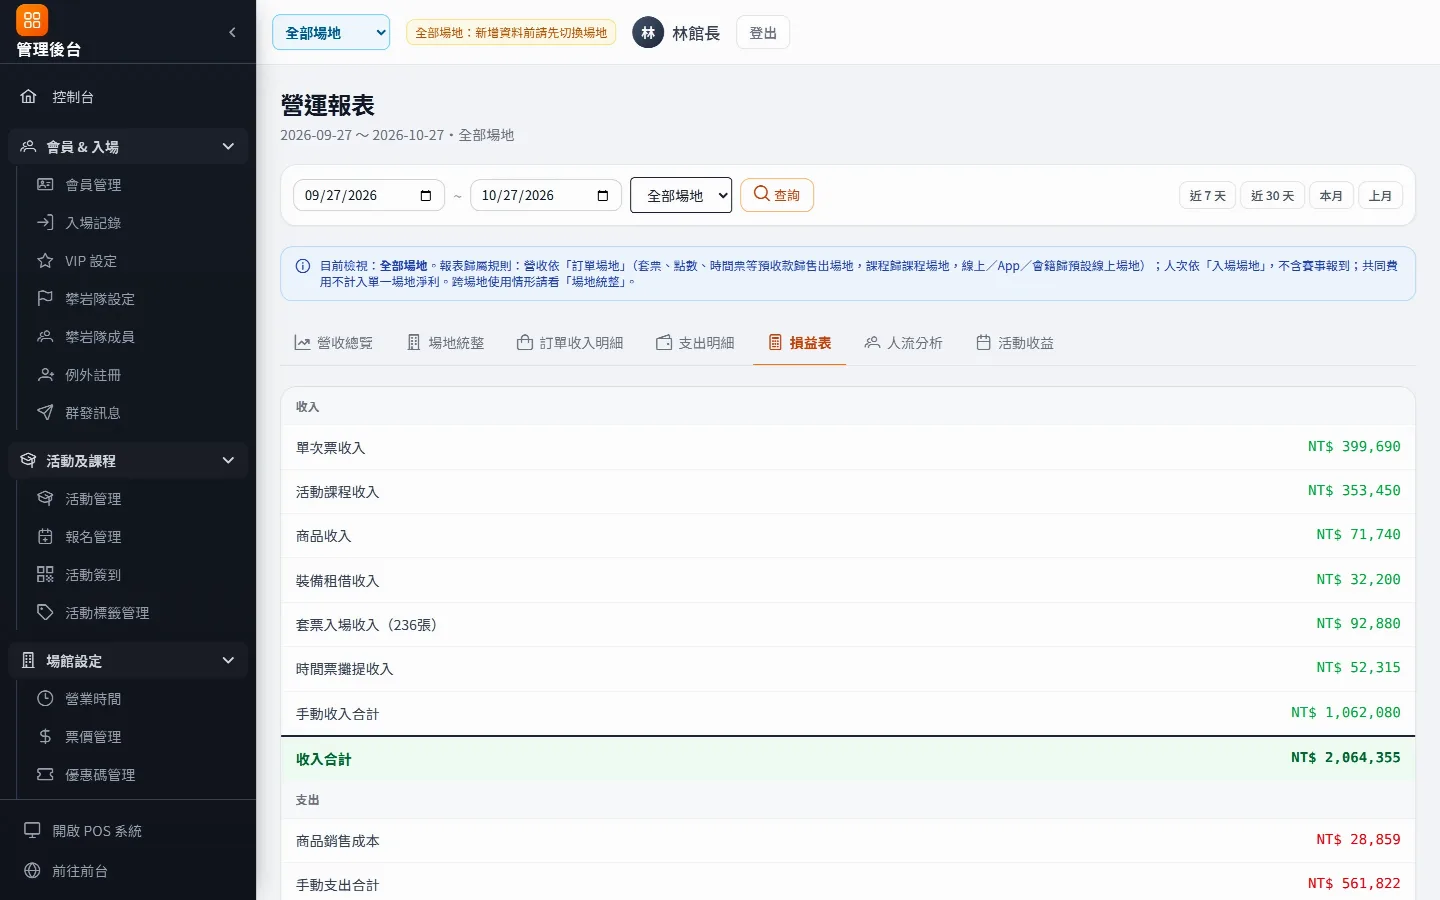Choose the 上月 quick range
The height and width of the screenshot is (900, 1440).
(x=1381, y=196)
